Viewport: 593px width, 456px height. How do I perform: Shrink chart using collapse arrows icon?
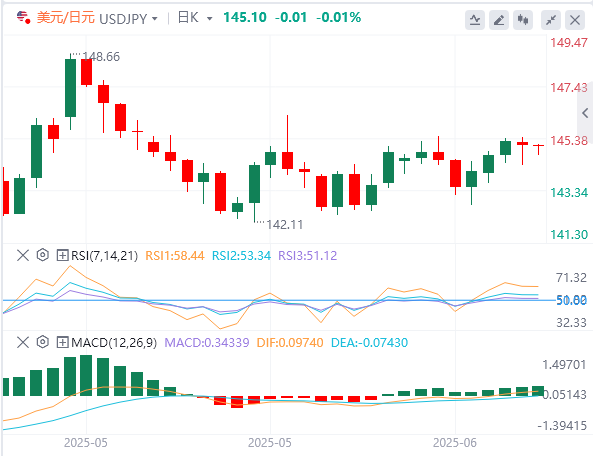coord(551,20)
